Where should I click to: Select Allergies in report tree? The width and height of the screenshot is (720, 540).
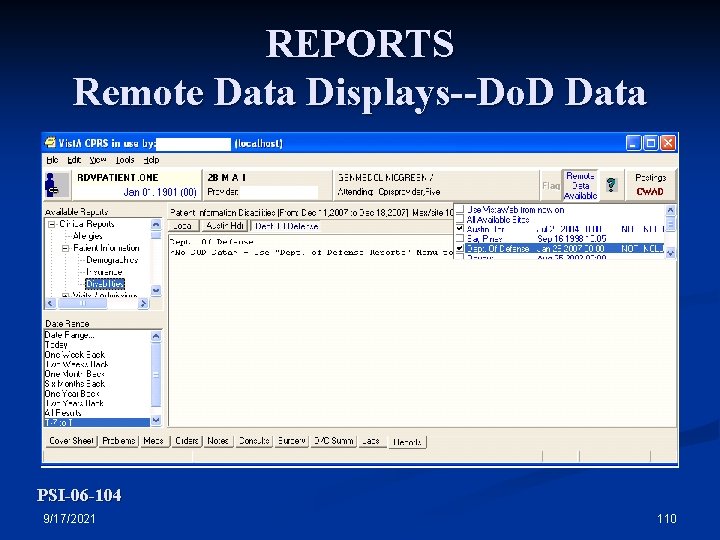[88, 236]
